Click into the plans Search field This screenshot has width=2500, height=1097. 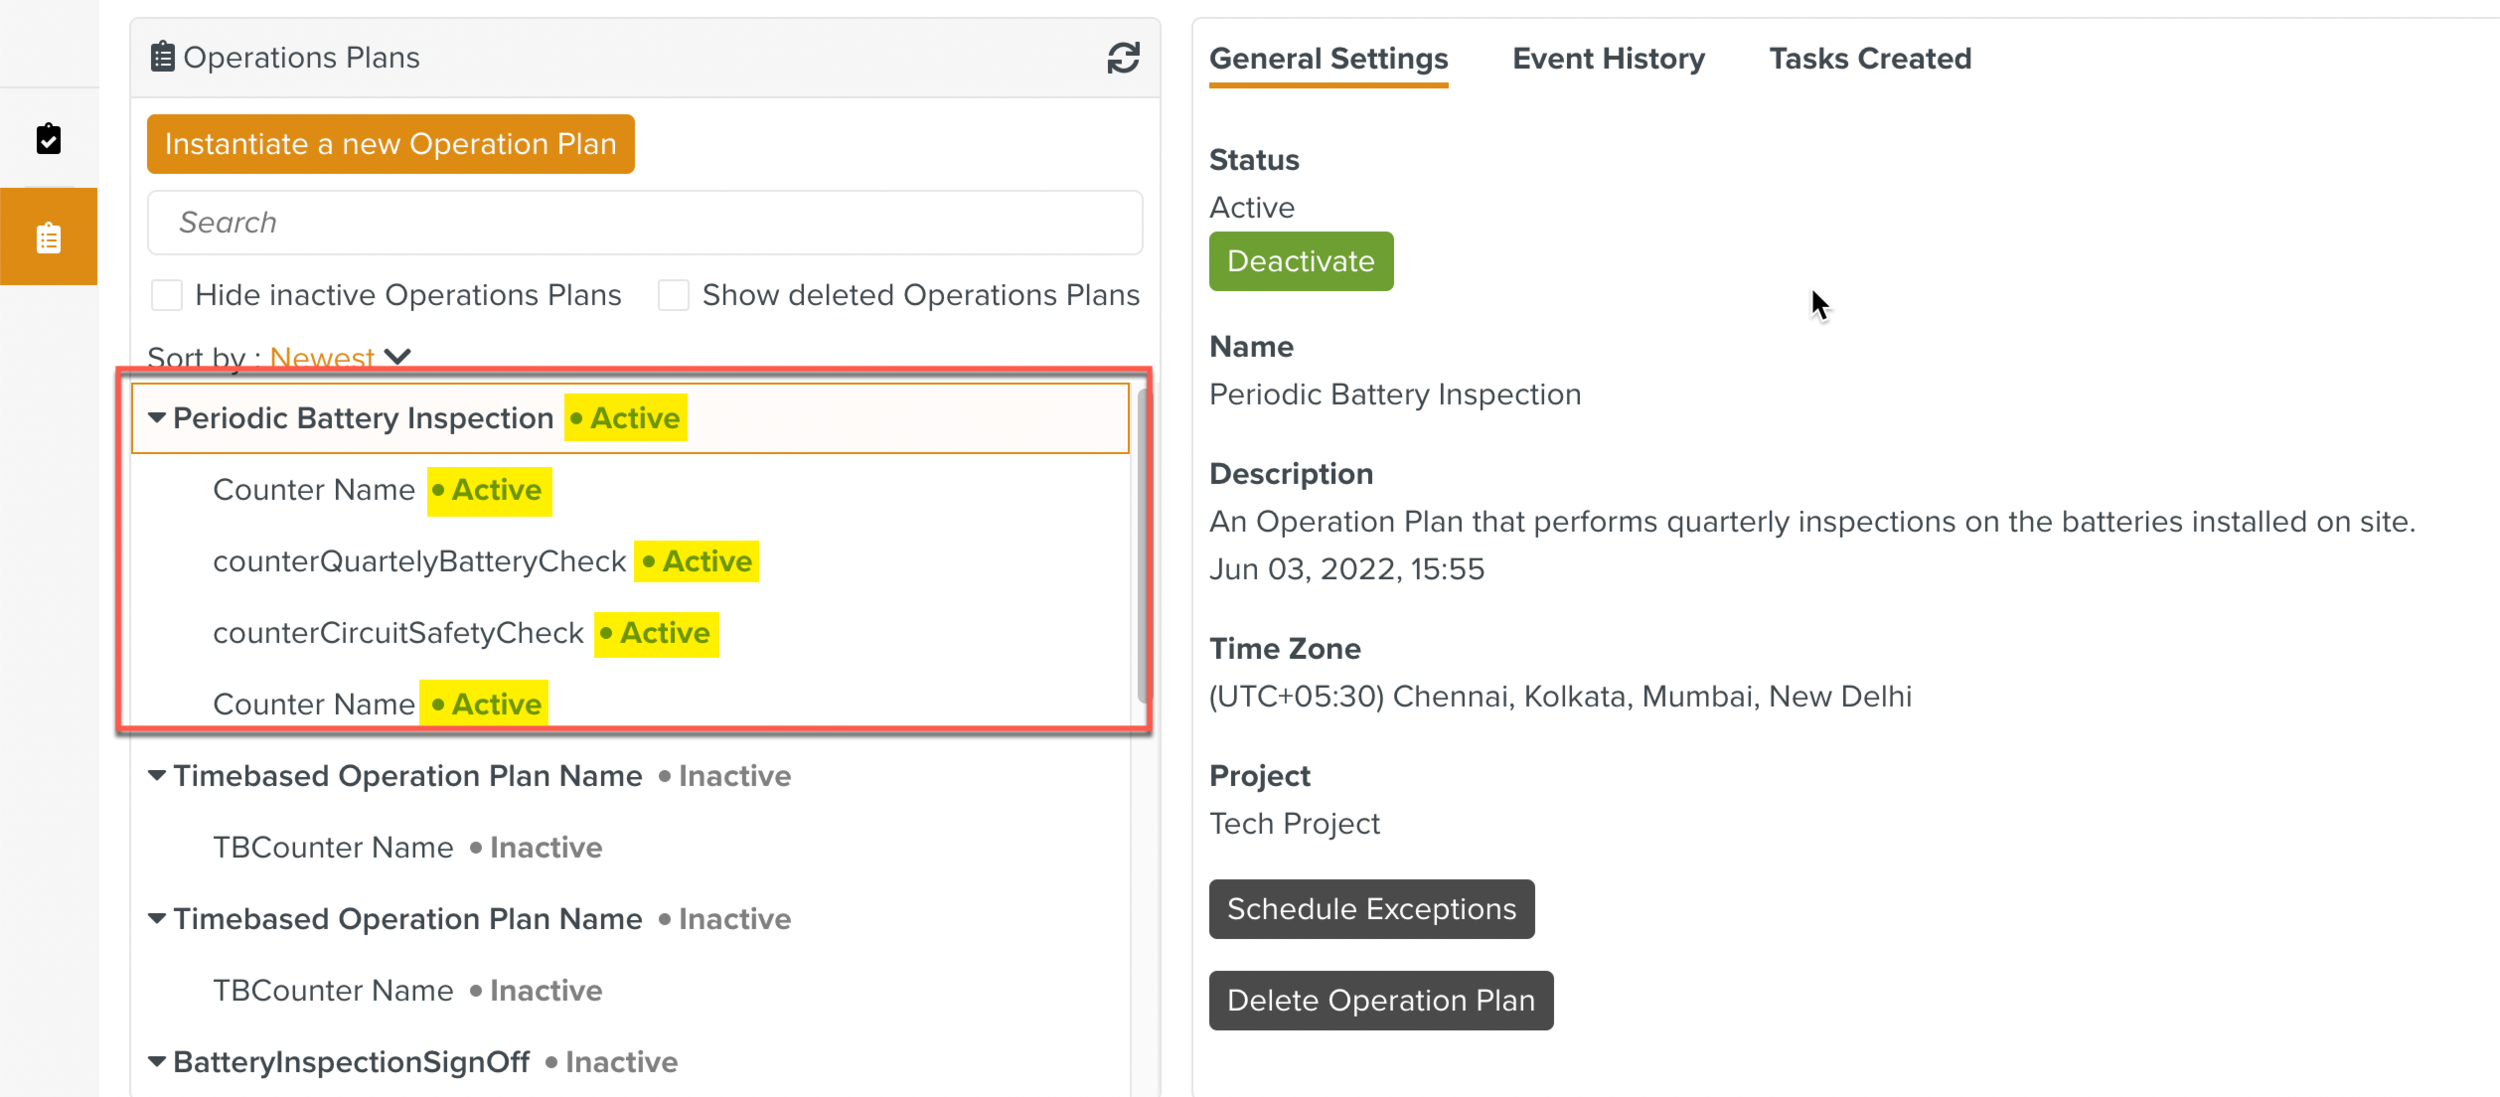(645, 222)
